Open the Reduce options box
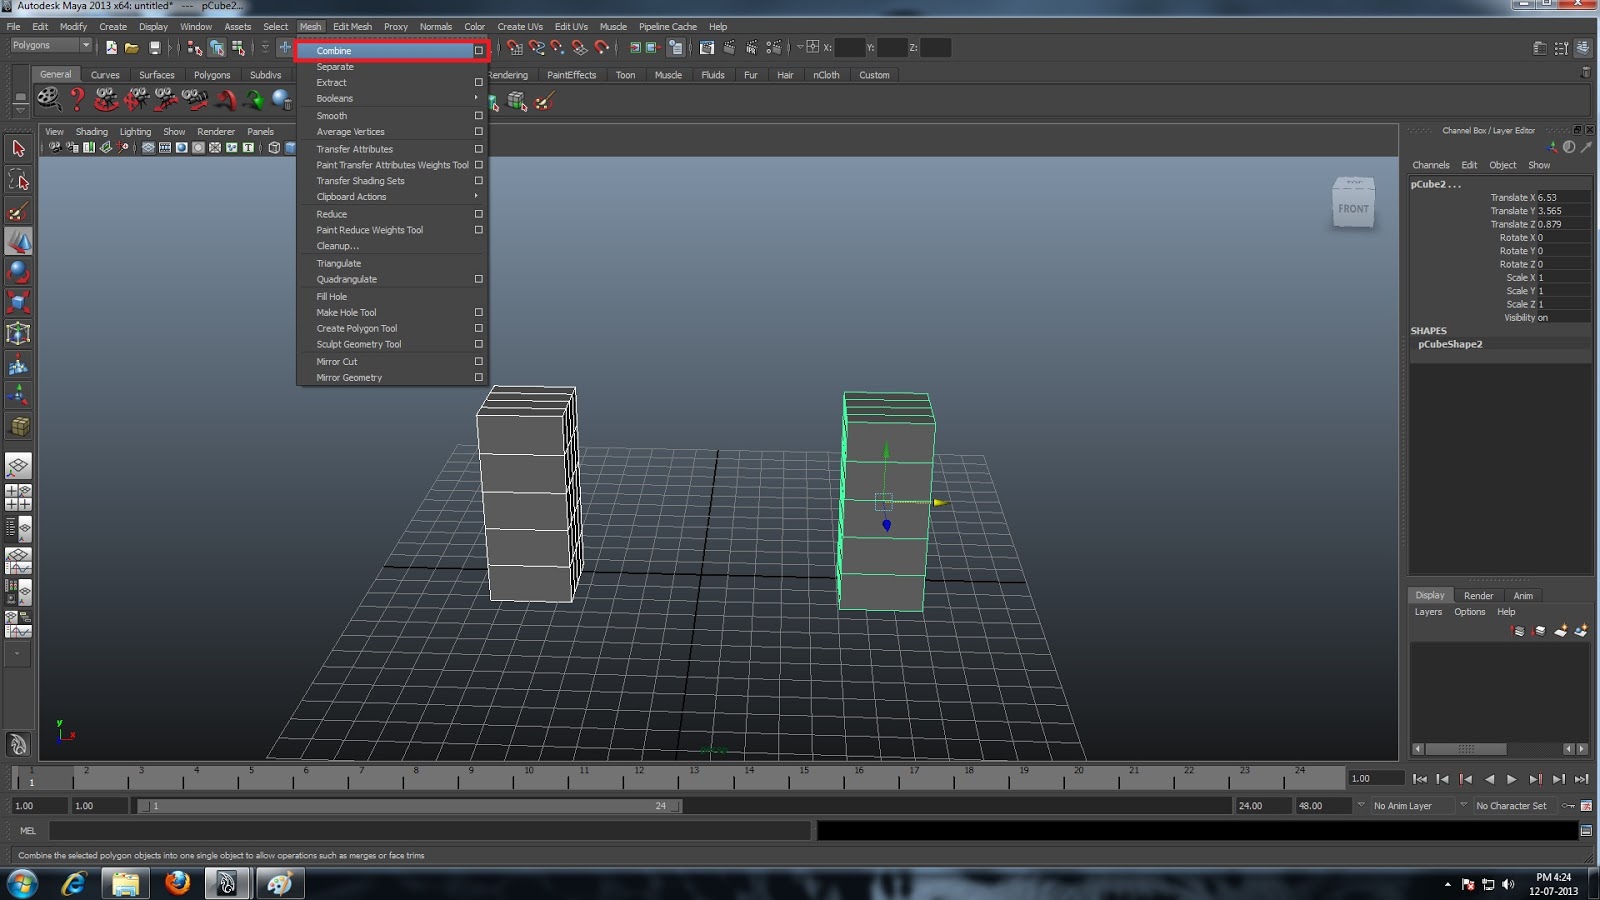 [478, 213]
